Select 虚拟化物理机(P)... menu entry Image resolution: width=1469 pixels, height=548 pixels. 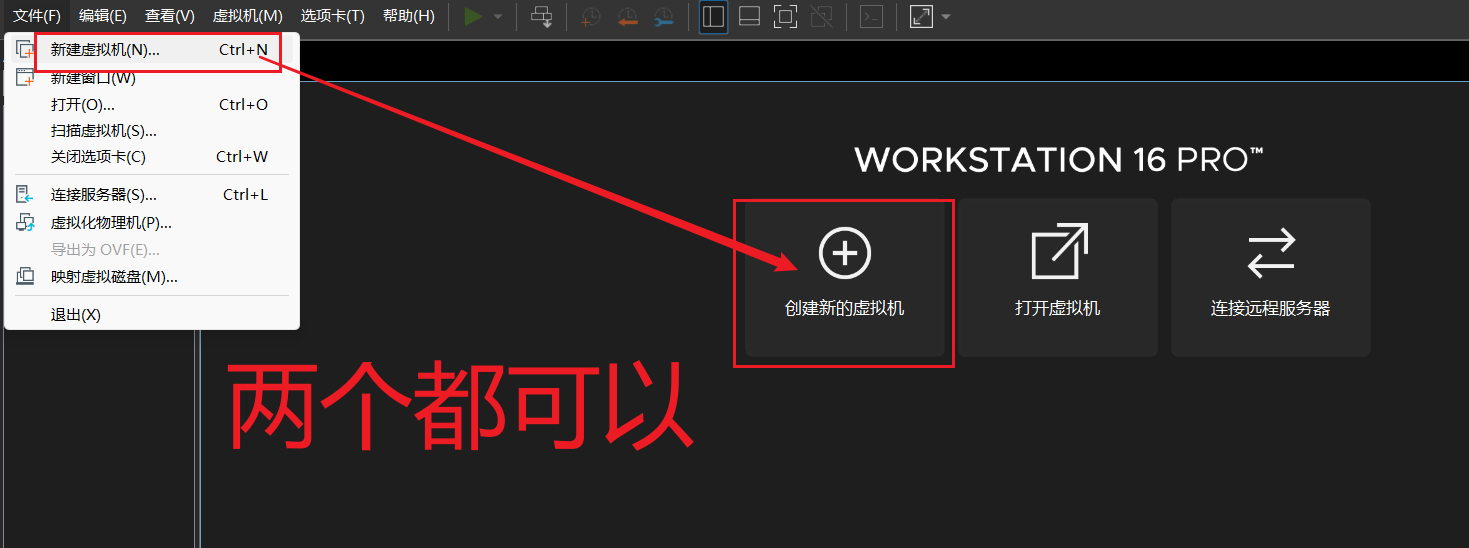point(152,222)
